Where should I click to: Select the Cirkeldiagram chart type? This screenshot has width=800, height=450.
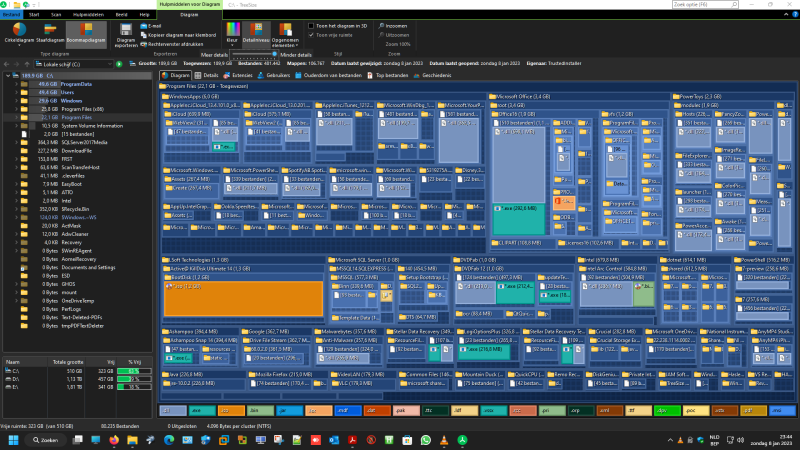tap(19, 33)
